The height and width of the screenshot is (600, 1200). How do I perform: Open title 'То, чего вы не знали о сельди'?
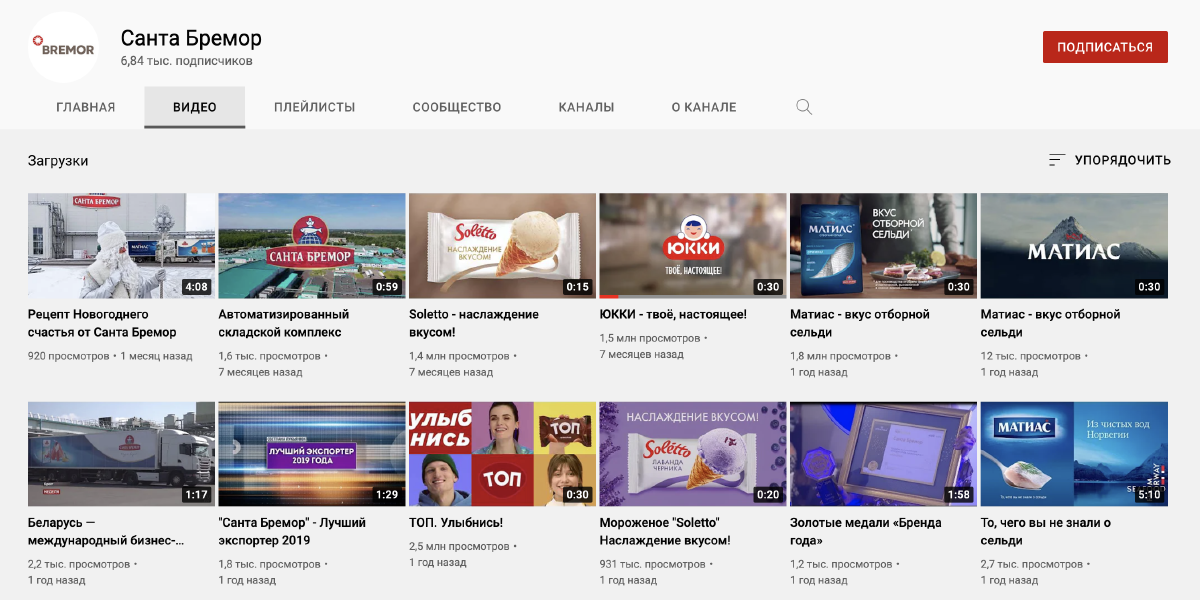click(x=1046, y=531)
